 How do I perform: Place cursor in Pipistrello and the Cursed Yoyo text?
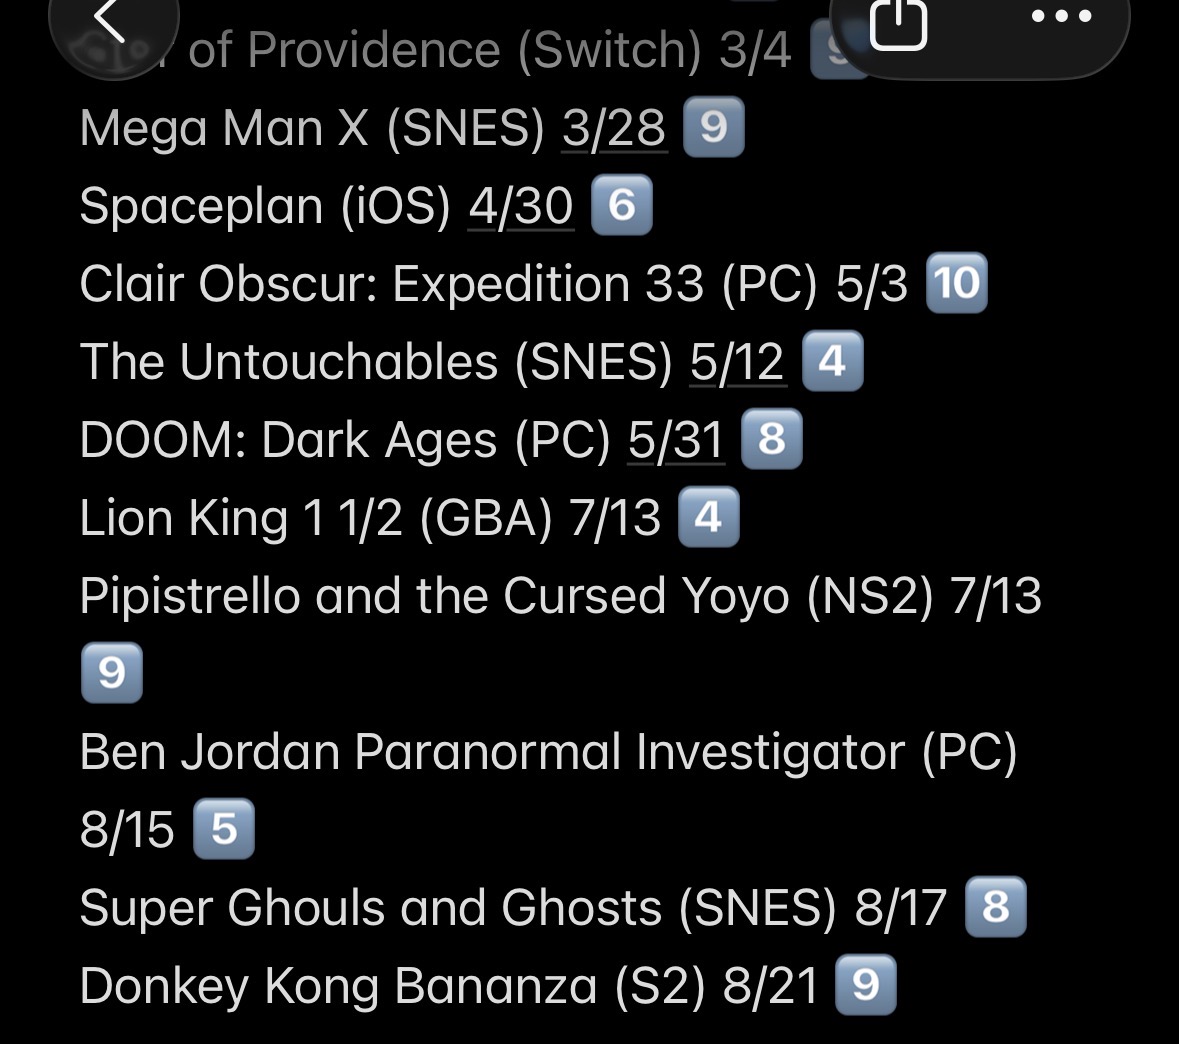pyautogui.click(x=561, y=596)
